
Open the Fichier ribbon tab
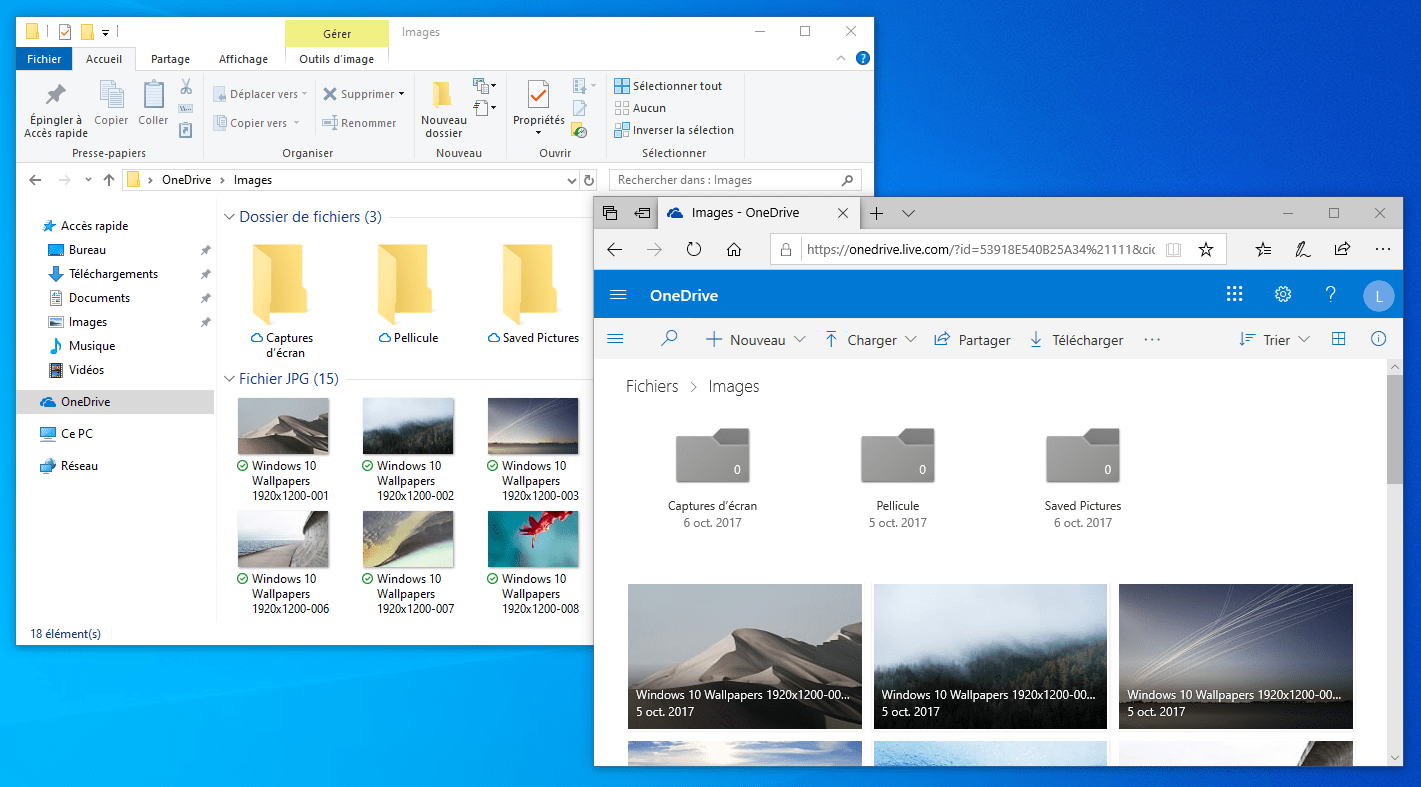click(44, 59)
